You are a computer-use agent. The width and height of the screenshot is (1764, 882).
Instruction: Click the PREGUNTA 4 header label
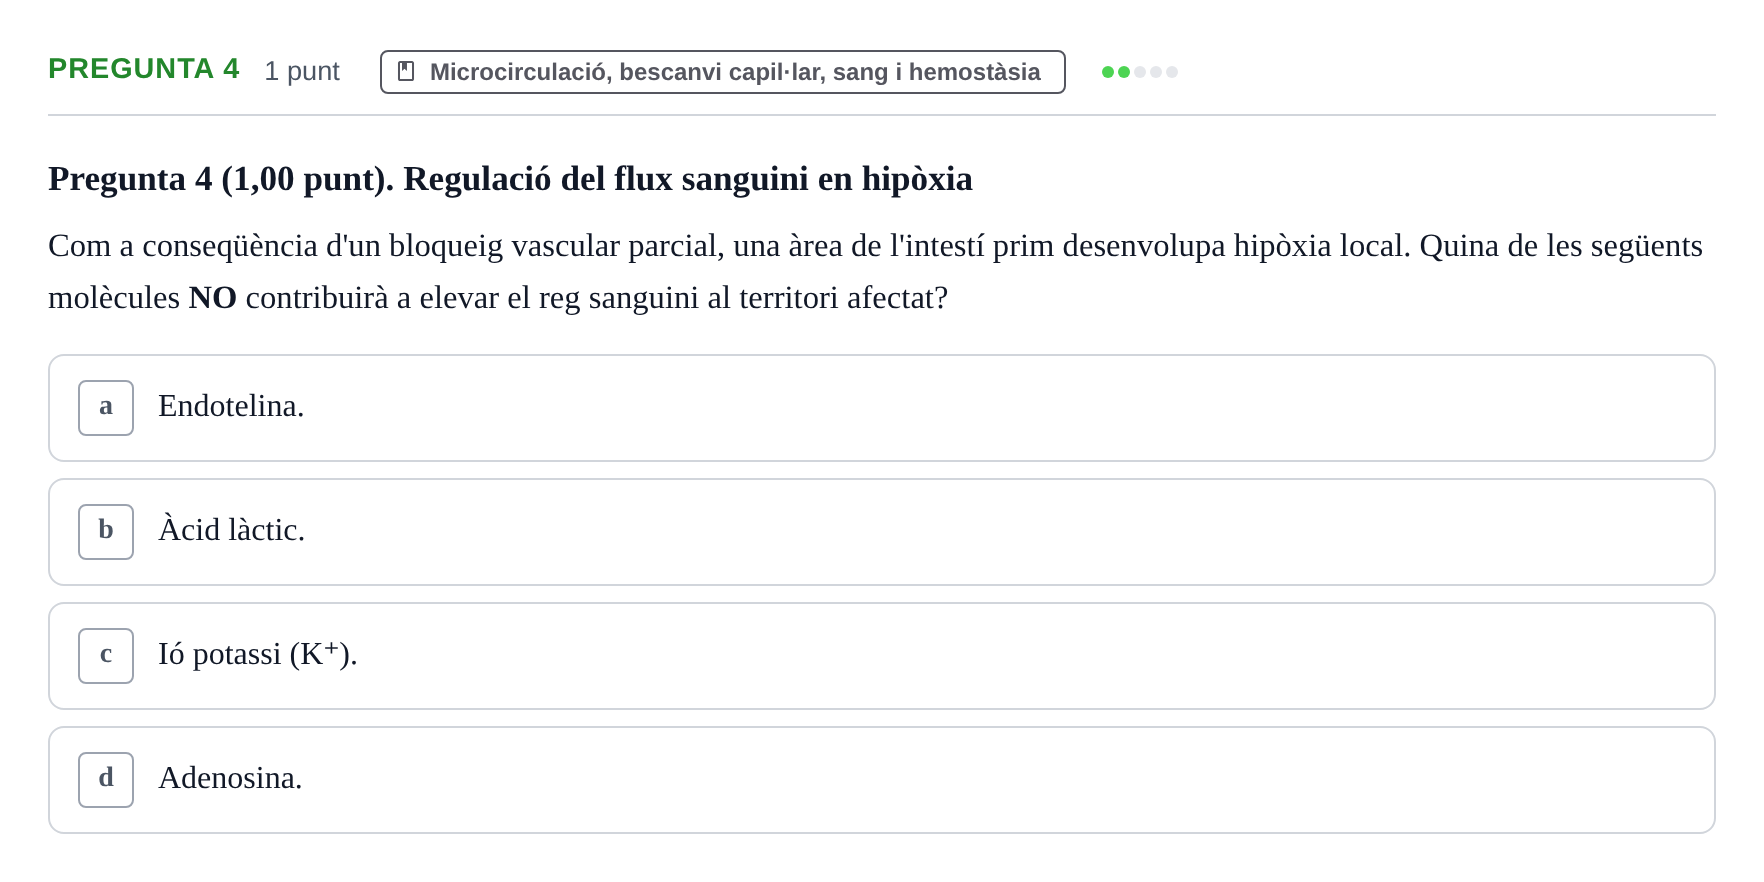(144, 69)
